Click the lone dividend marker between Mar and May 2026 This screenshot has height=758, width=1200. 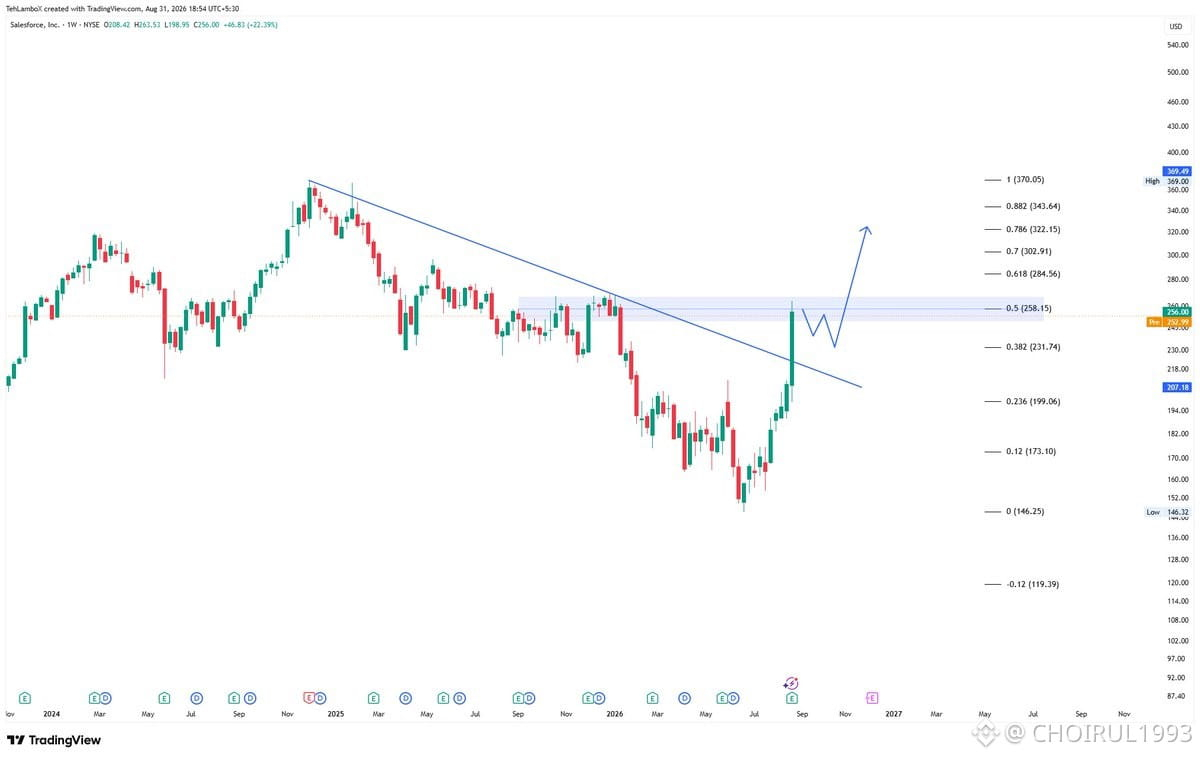685,698
